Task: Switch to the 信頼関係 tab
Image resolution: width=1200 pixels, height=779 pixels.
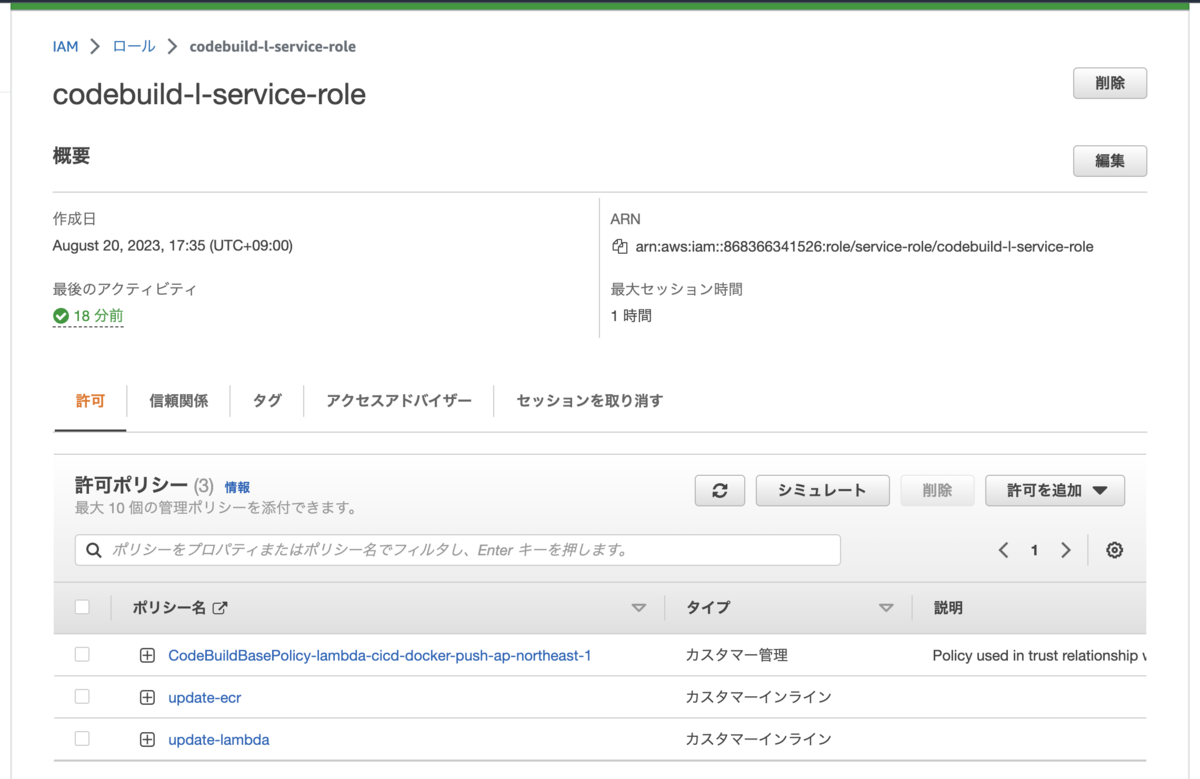Action: pyautogui.click(x=178, y=400)
